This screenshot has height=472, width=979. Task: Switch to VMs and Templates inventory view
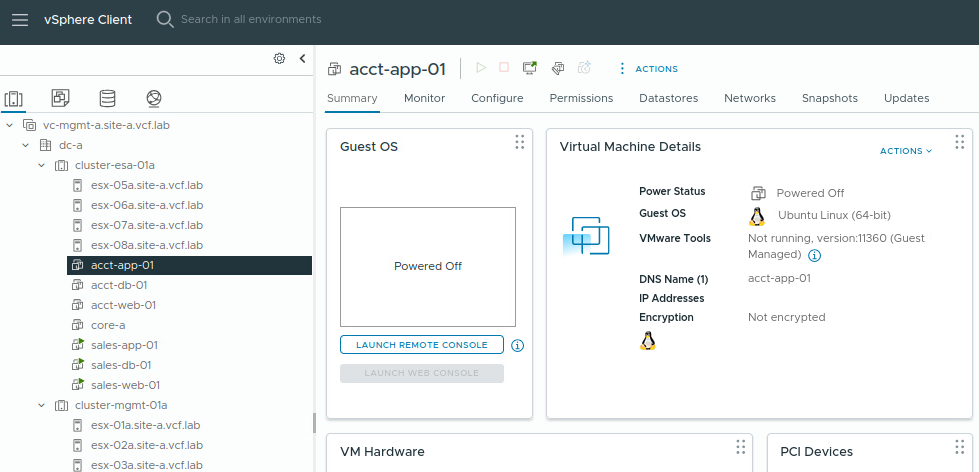click(60, 98)
